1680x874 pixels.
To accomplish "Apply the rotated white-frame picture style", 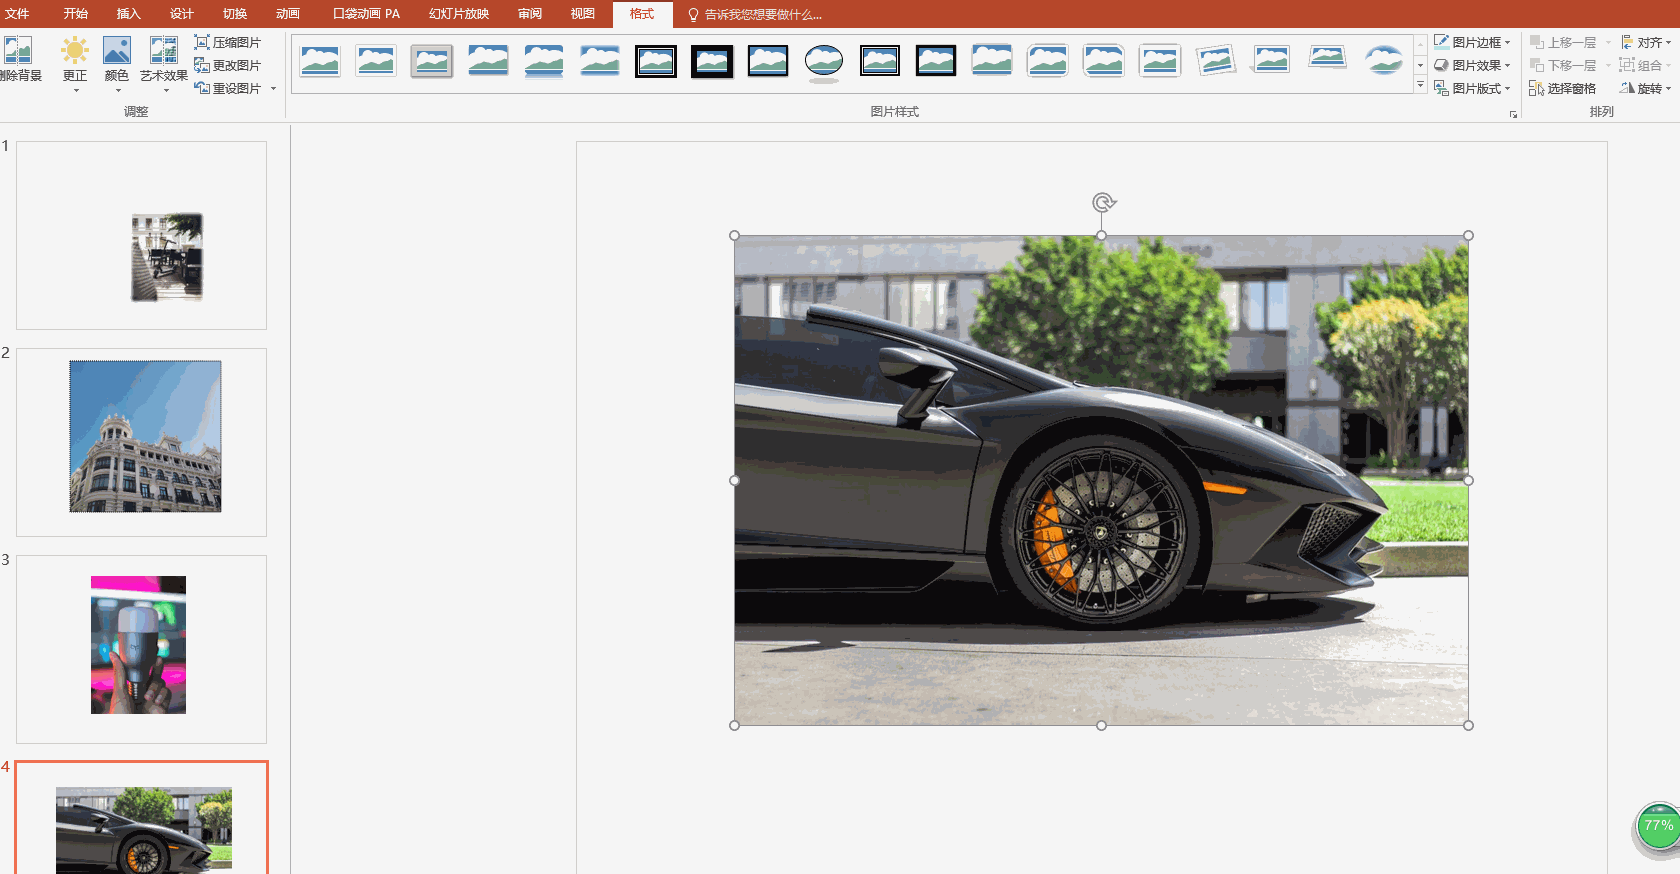I will pos(1216,61).
